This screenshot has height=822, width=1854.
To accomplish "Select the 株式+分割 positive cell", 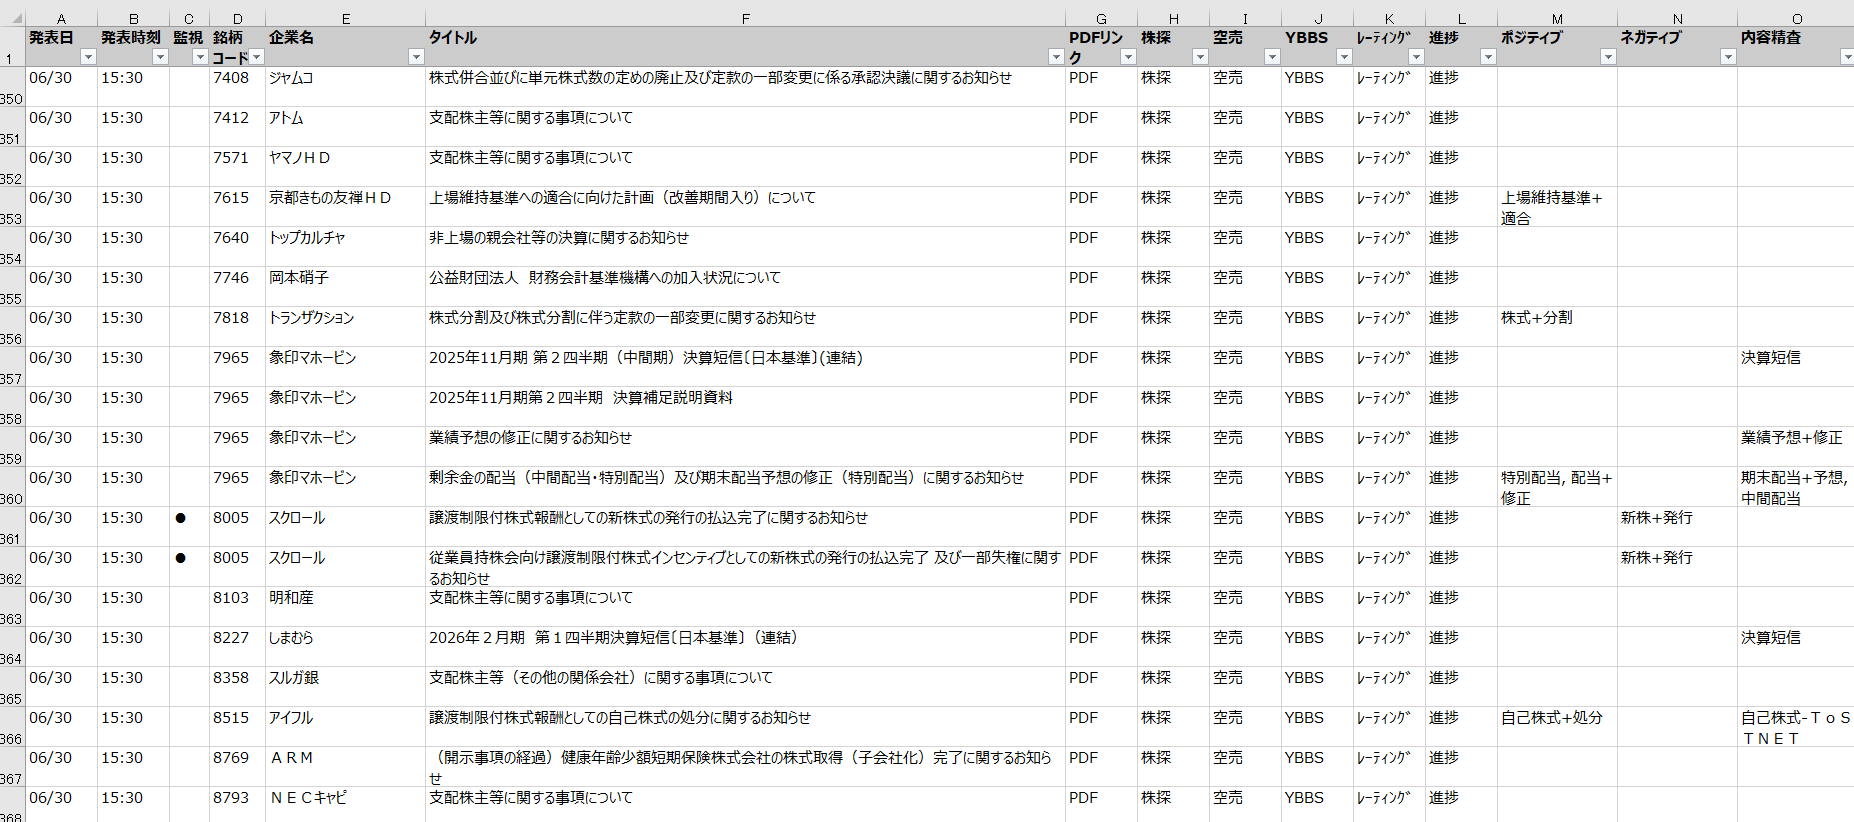I will pos(1557,327).
